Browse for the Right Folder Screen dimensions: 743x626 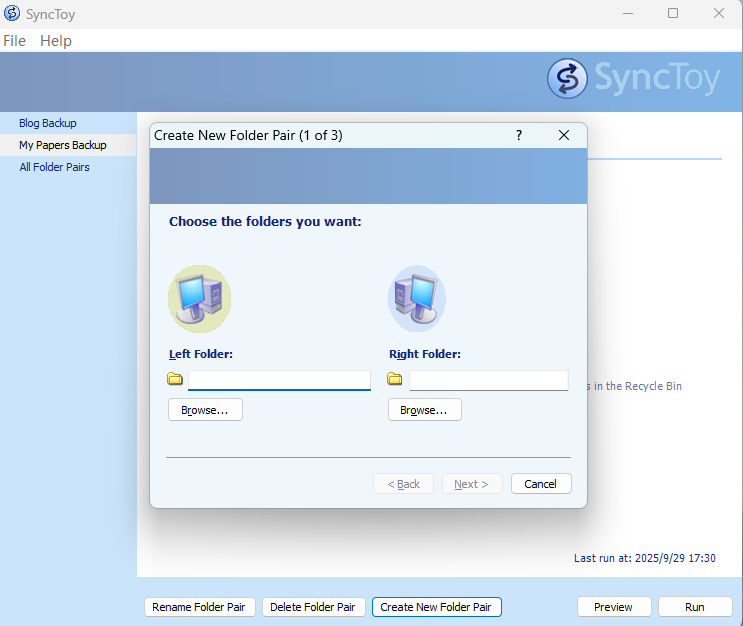(x=425, y=409)
